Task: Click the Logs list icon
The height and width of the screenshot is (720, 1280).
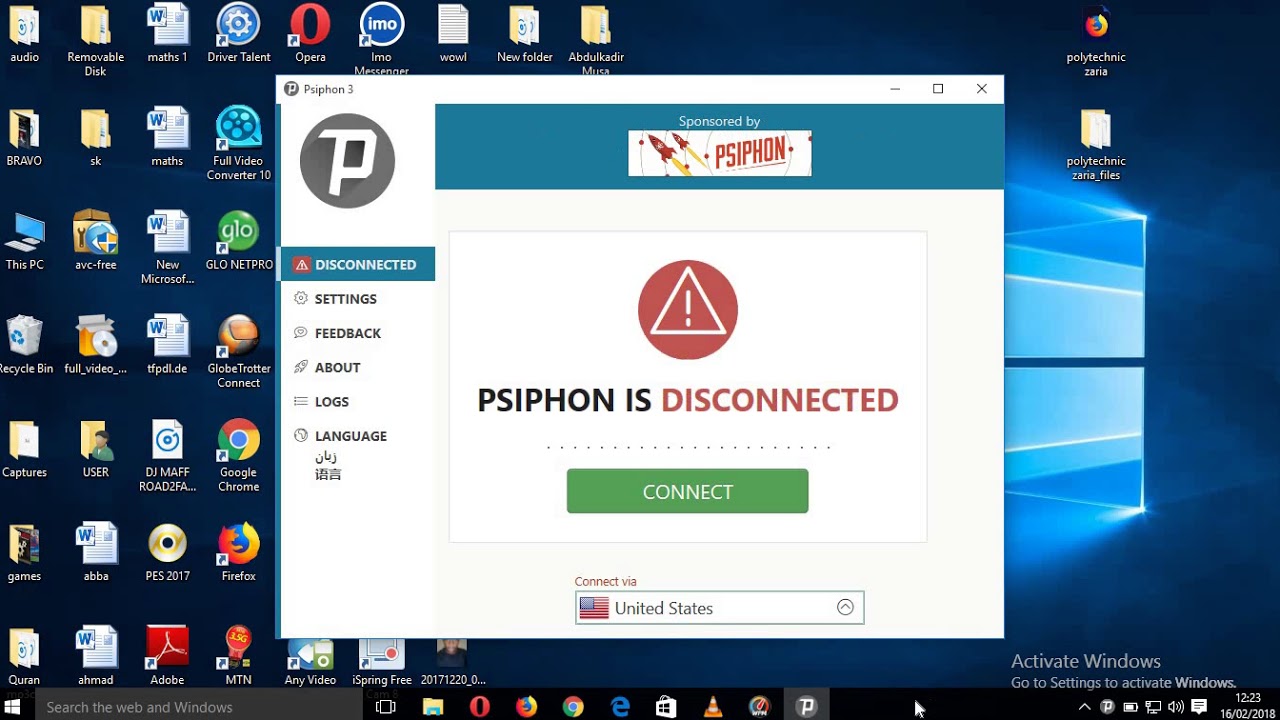Action: [301, 401]
